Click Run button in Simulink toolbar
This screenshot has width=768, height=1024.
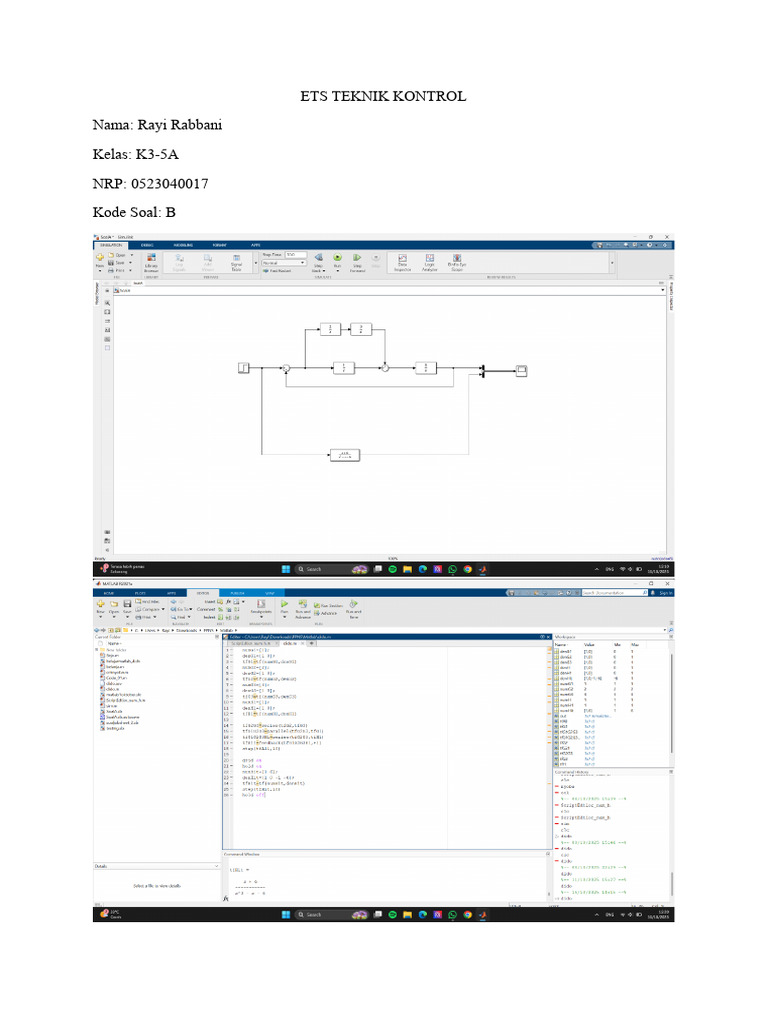coord(338,260)
